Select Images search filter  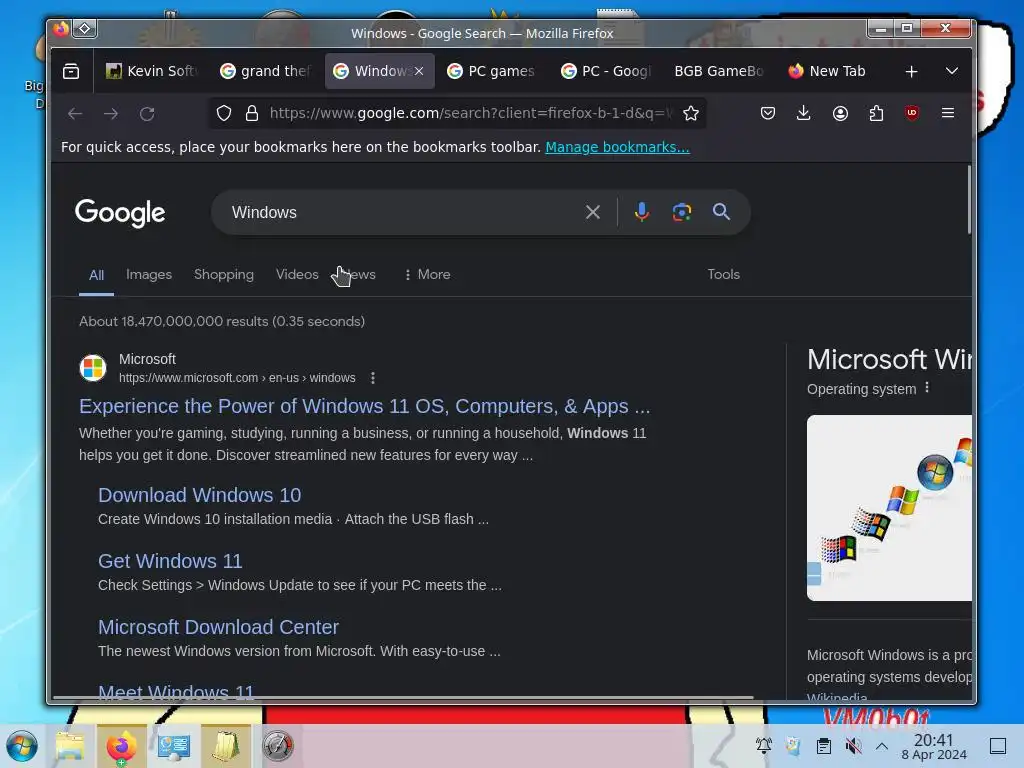click(x=149, y=275)
